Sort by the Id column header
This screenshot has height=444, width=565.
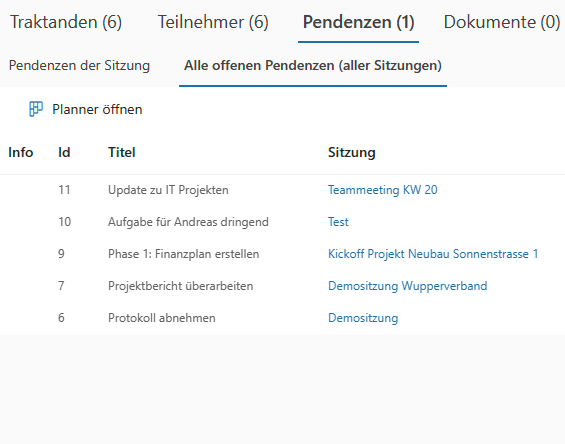pyautogui.click(x=64, y=152)
